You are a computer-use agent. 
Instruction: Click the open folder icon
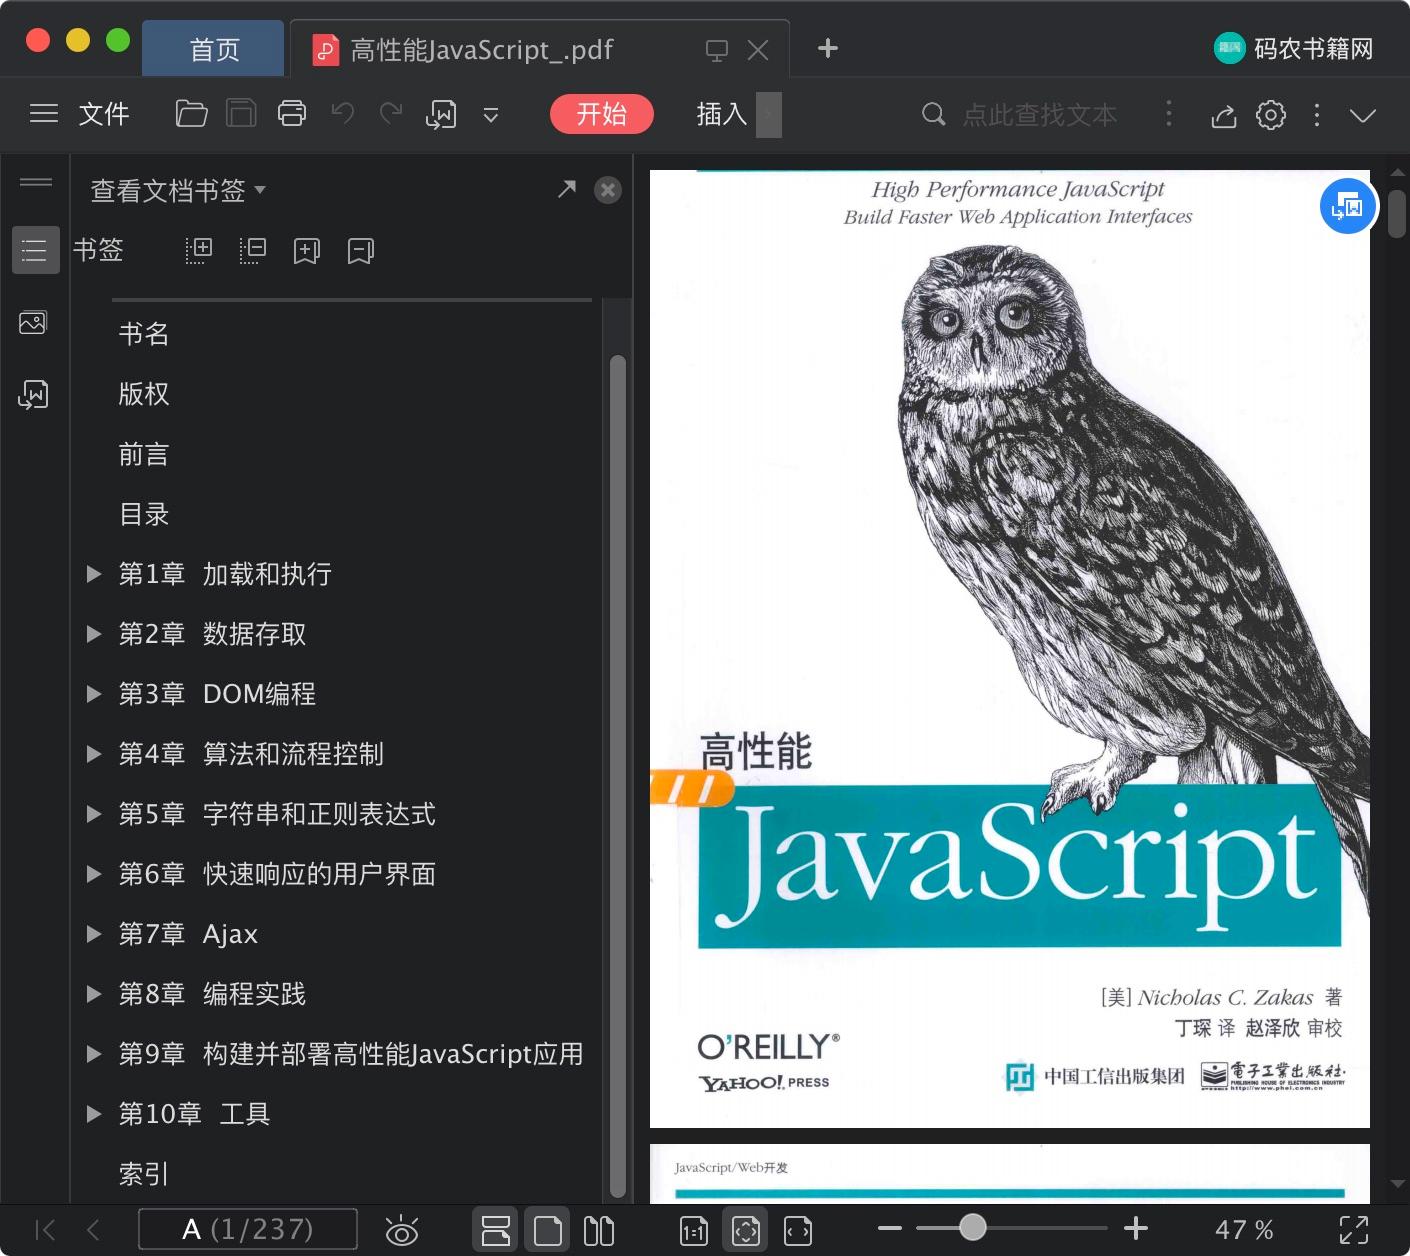pyautogui.click(x=191, y=114)
